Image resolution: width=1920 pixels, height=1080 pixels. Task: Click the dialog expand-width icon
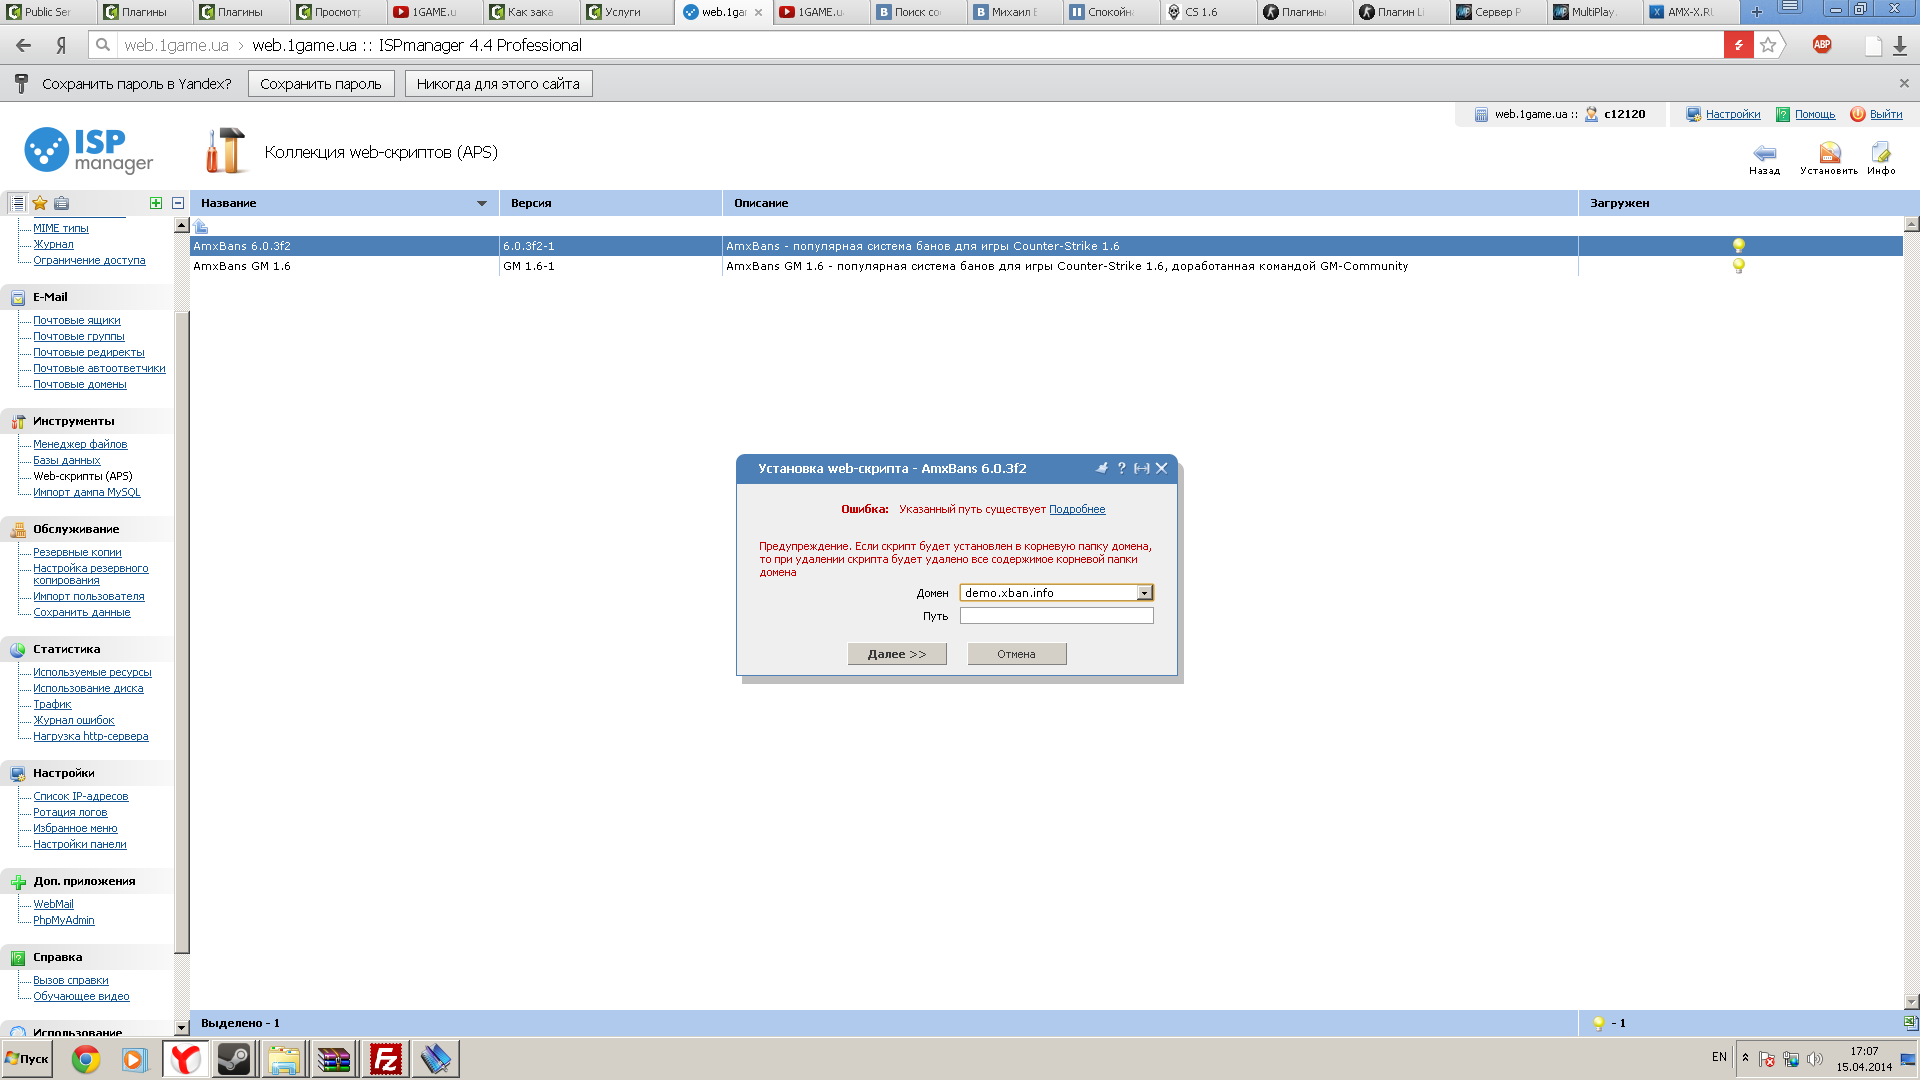[x=1141, y=468]
